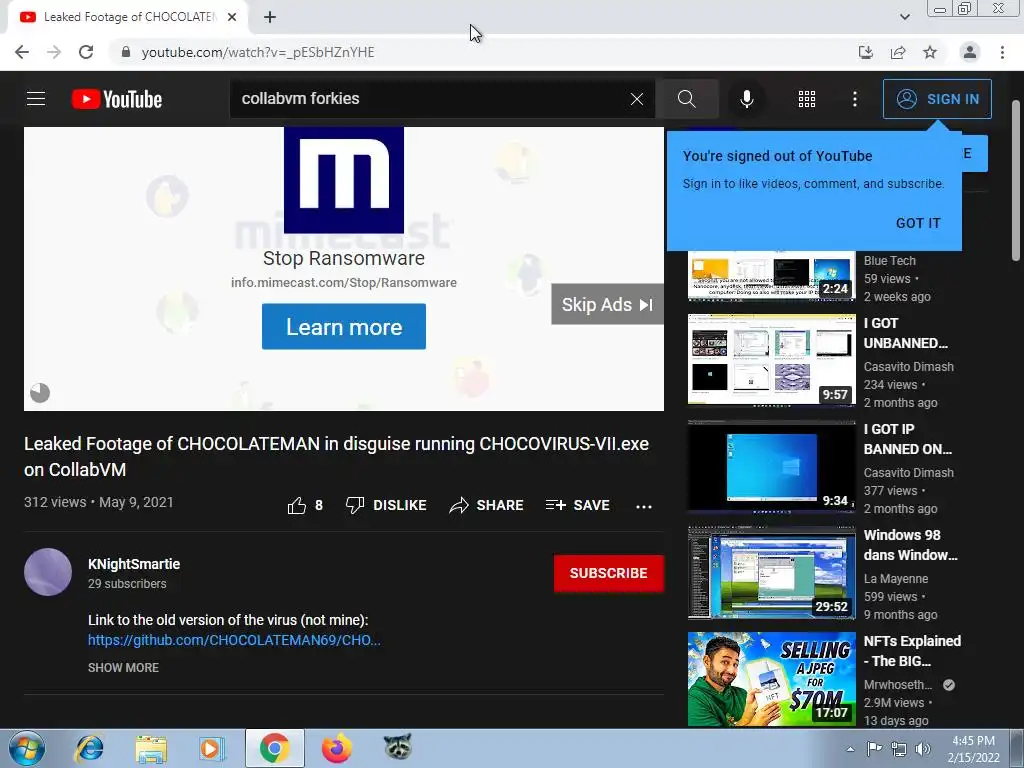Open the NFTs Explained video thumbnail
This screenshot has width=1024, height=768.
pyautogui.click(x=771, y=678)
